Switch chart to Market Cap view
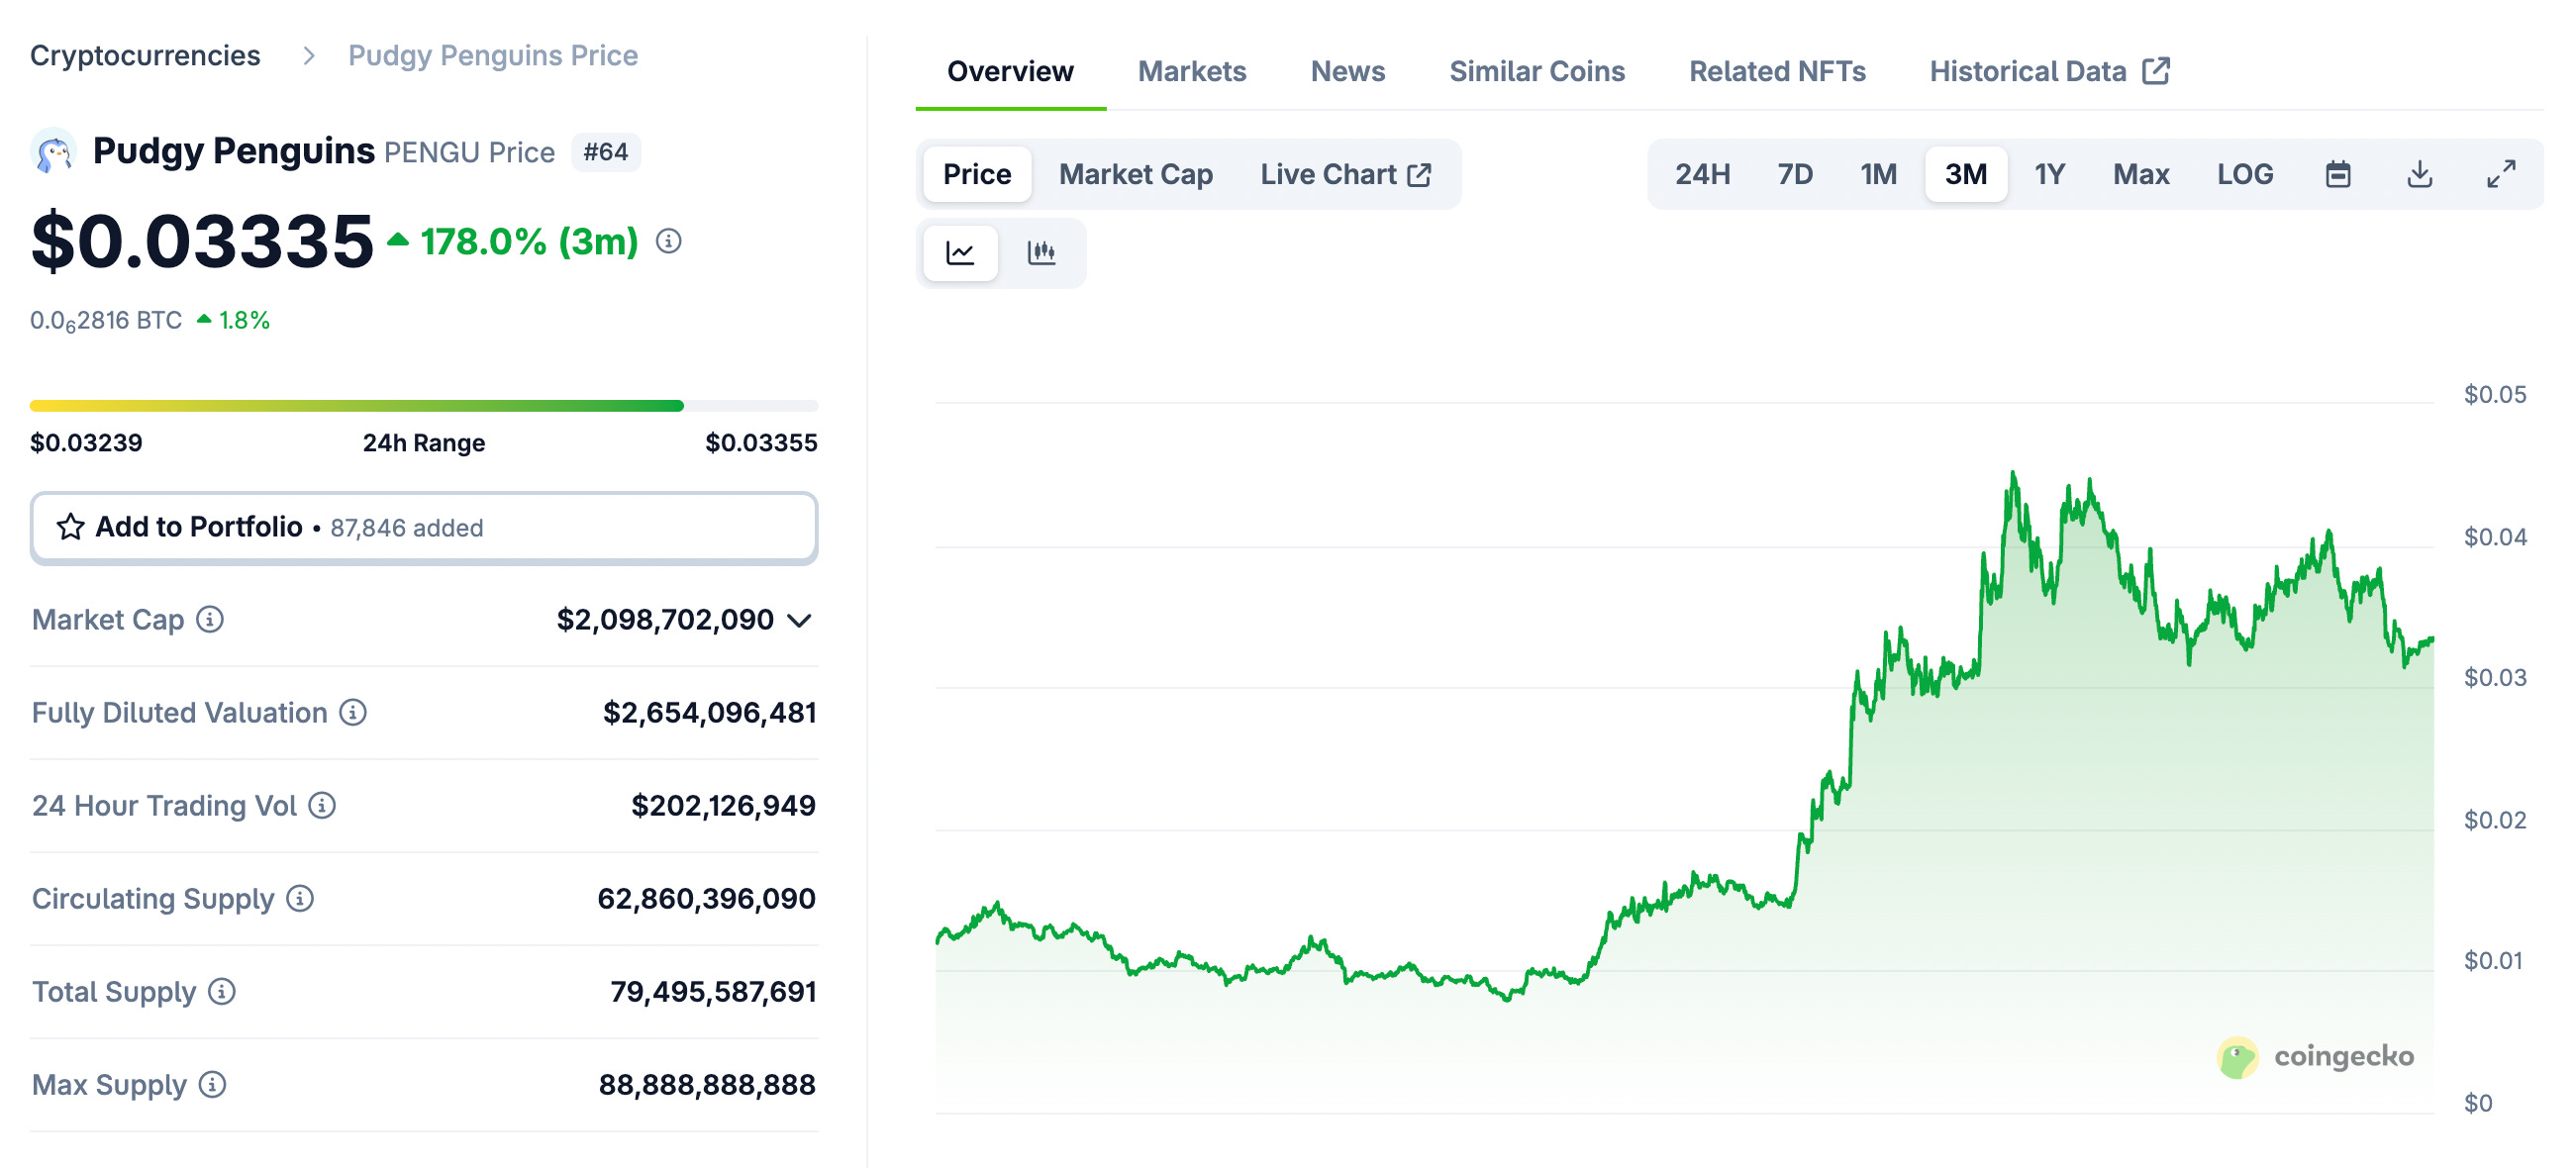The height and width of the screenshot is (1168, 2576). point(1135,174)
